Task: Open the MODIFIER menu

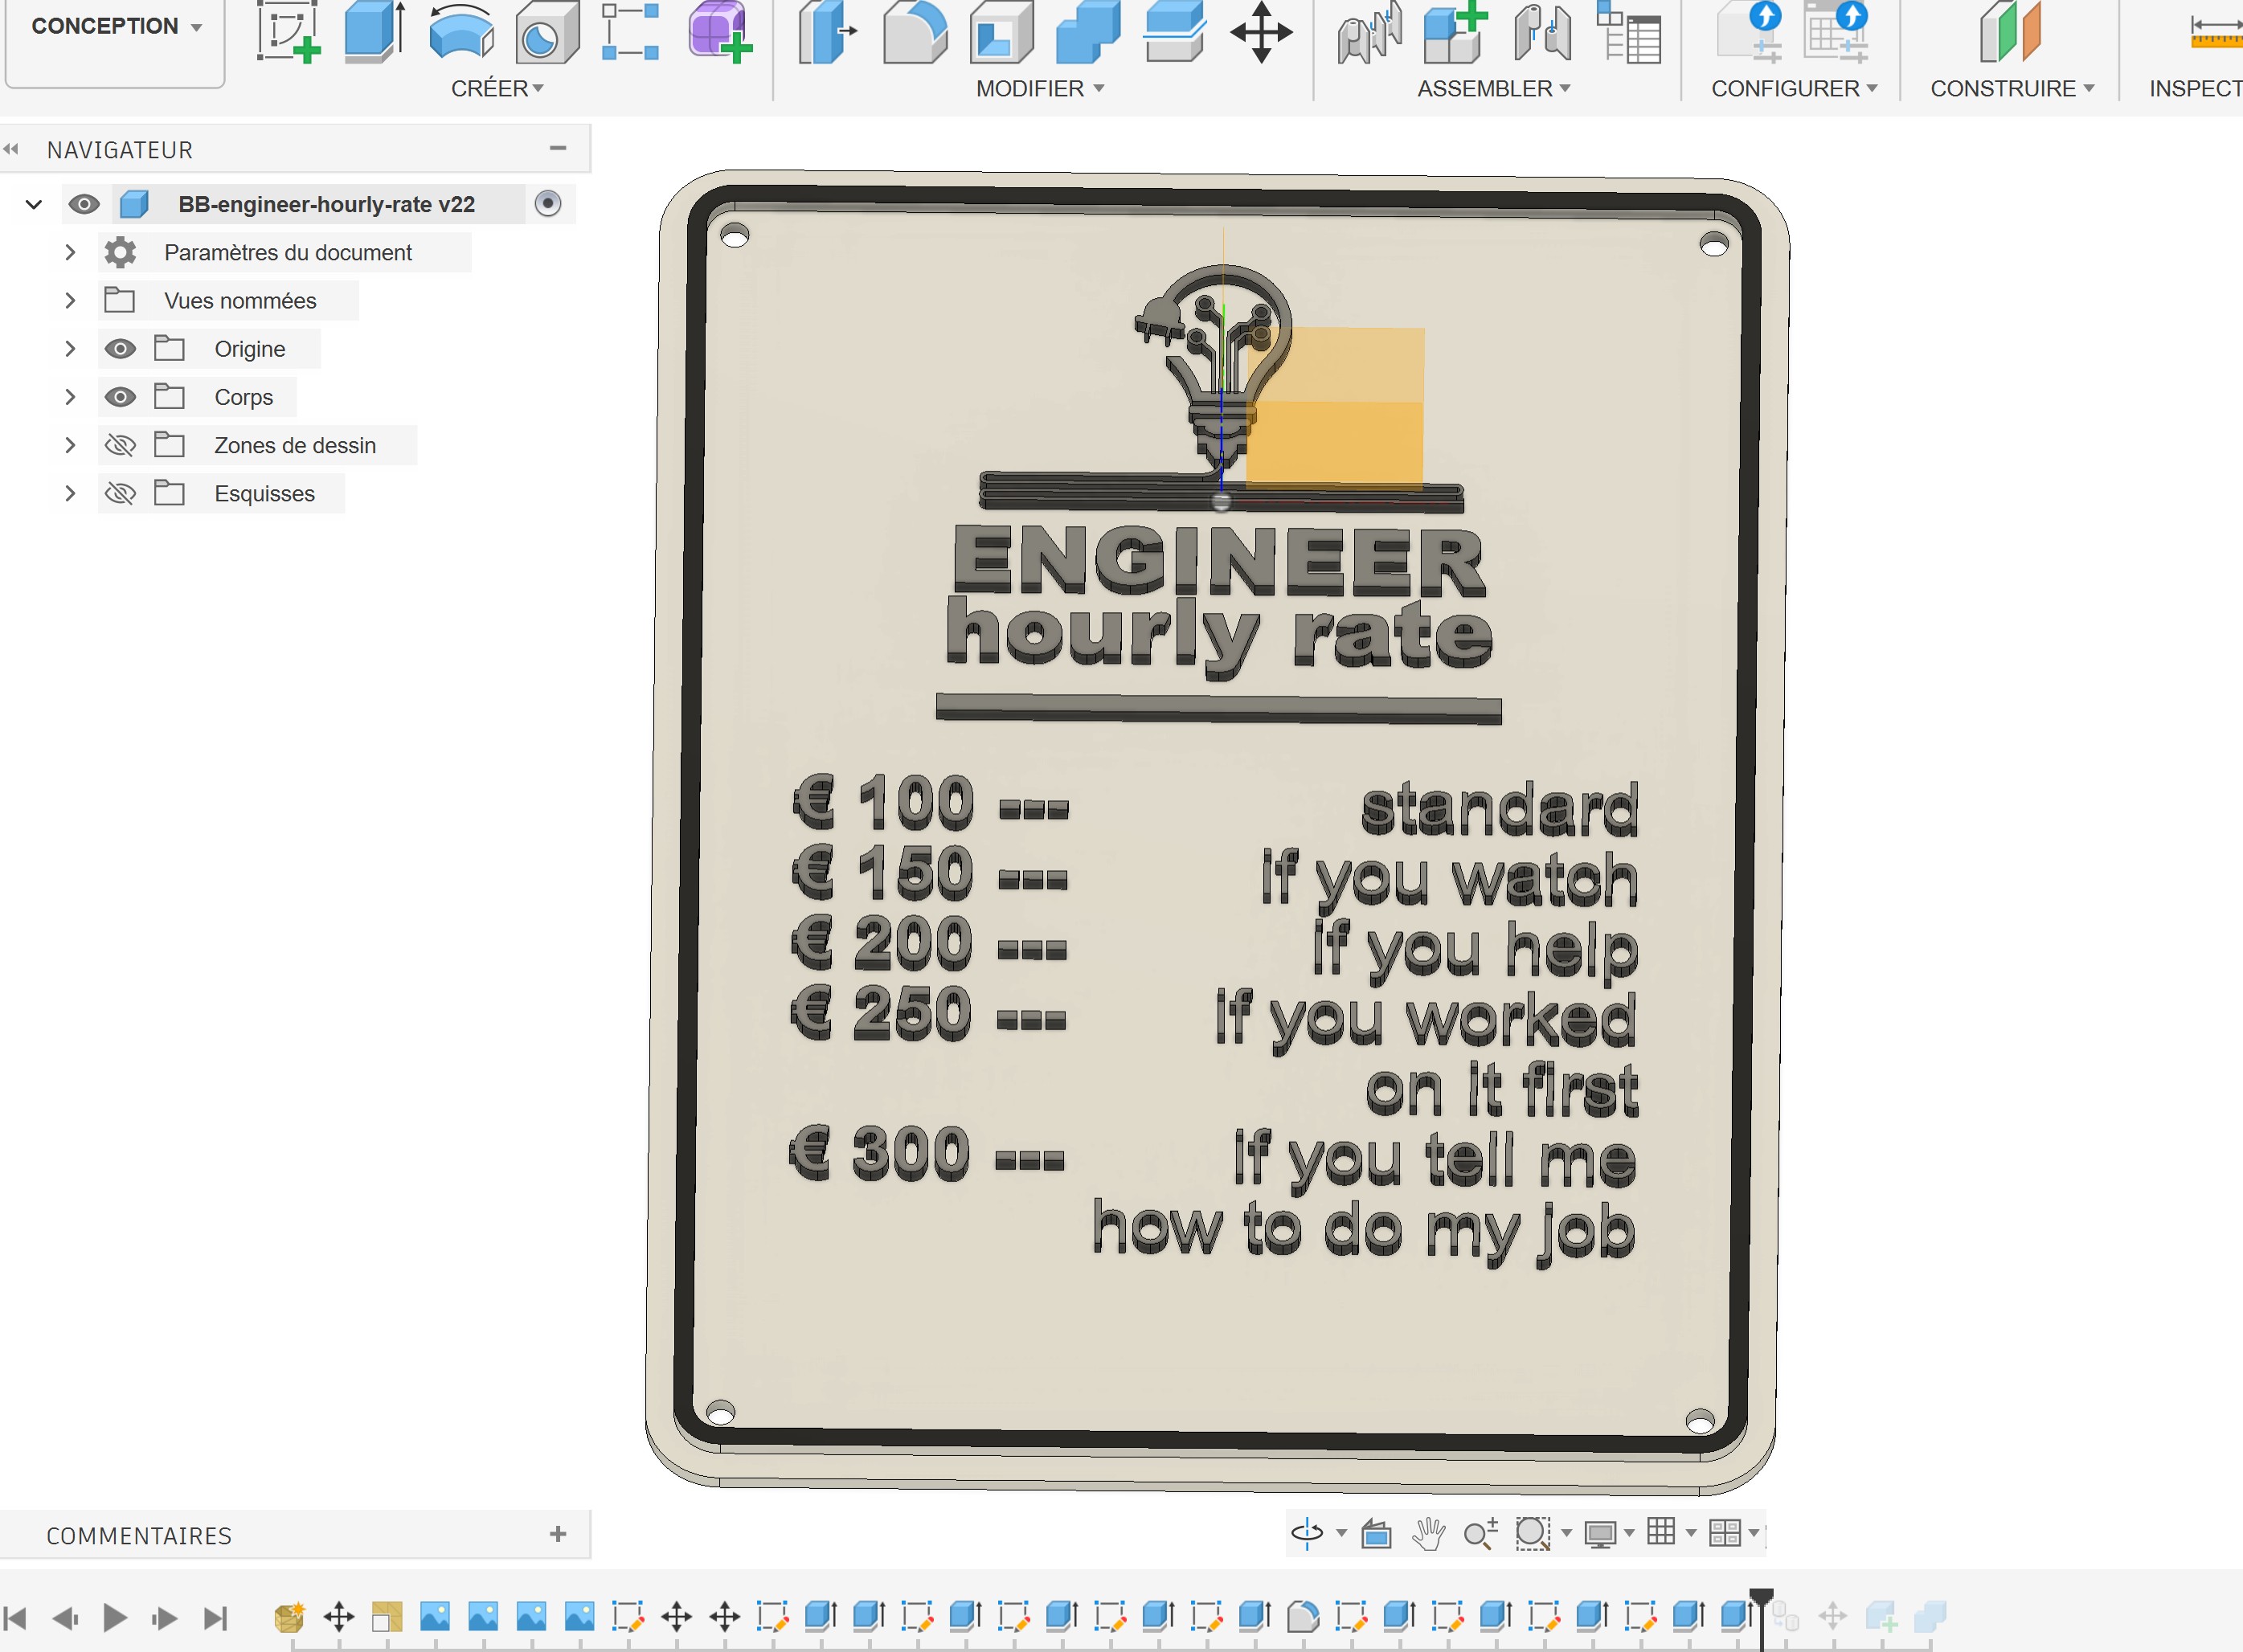Action: (x=1040, y=89)
